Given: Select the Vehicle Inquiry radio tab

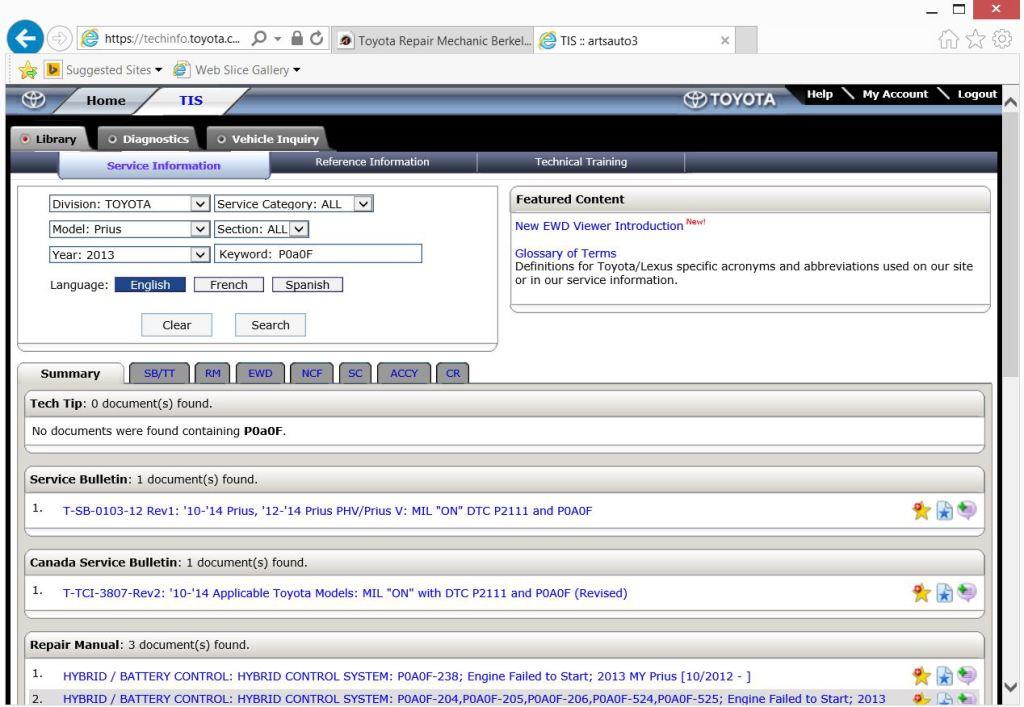Looking at the screenshot, I should point(268,139).
